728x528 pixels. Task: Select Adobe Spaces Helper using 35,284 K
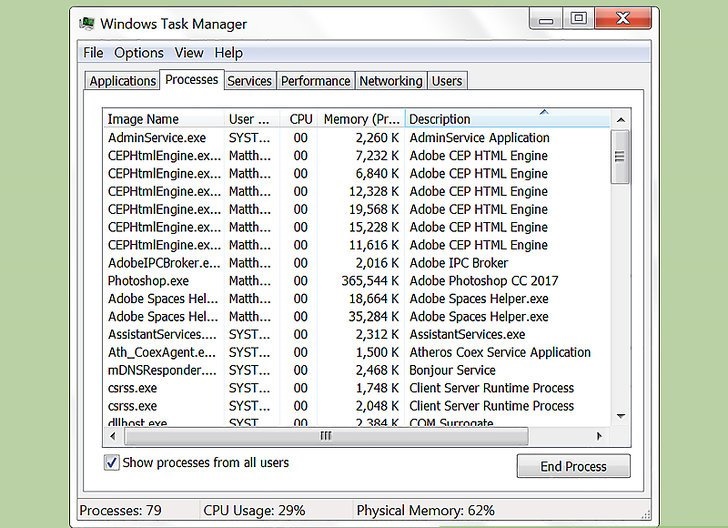[357, 317]
